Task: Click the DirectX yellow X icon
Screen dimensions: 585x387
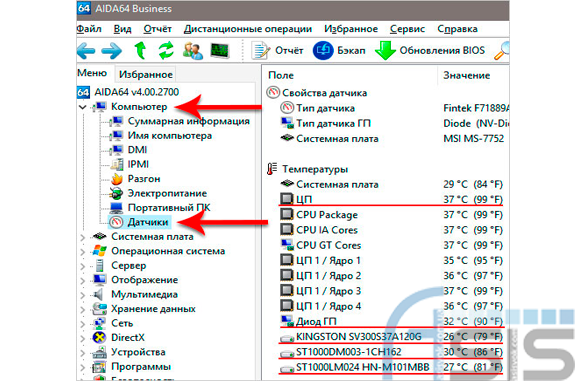Action: [x=99, y=337]
